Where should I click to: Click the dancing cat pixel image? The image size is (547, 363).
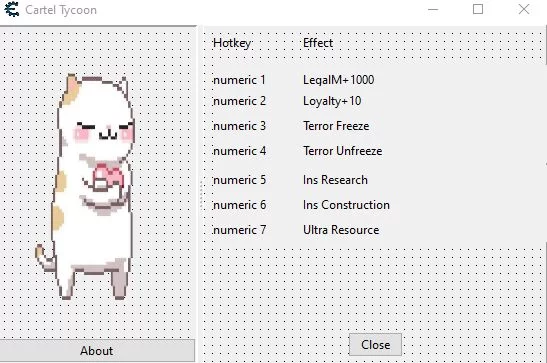tap(85, 187)
